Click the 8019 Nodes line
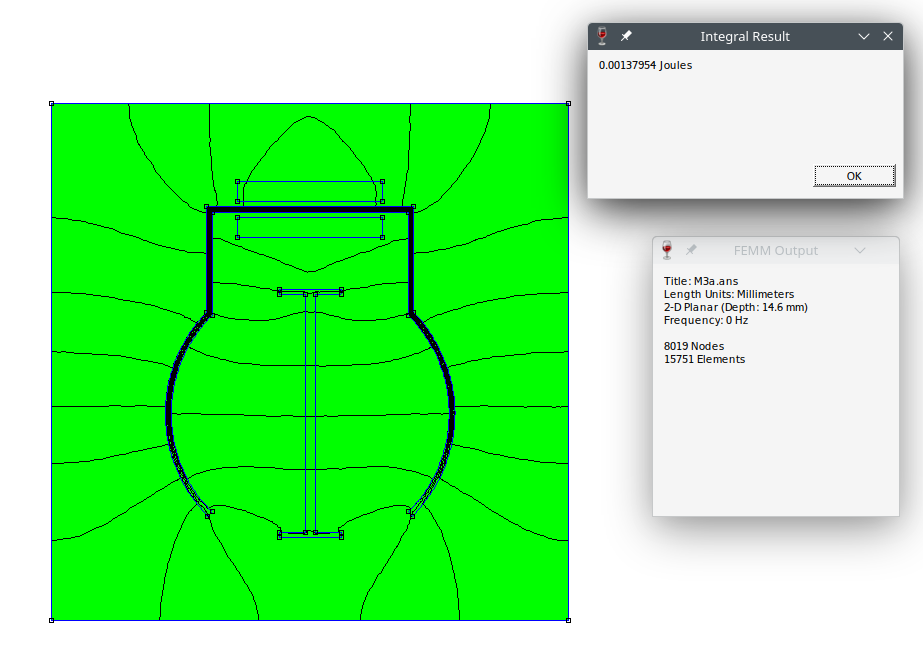 [x=694, y=346]
